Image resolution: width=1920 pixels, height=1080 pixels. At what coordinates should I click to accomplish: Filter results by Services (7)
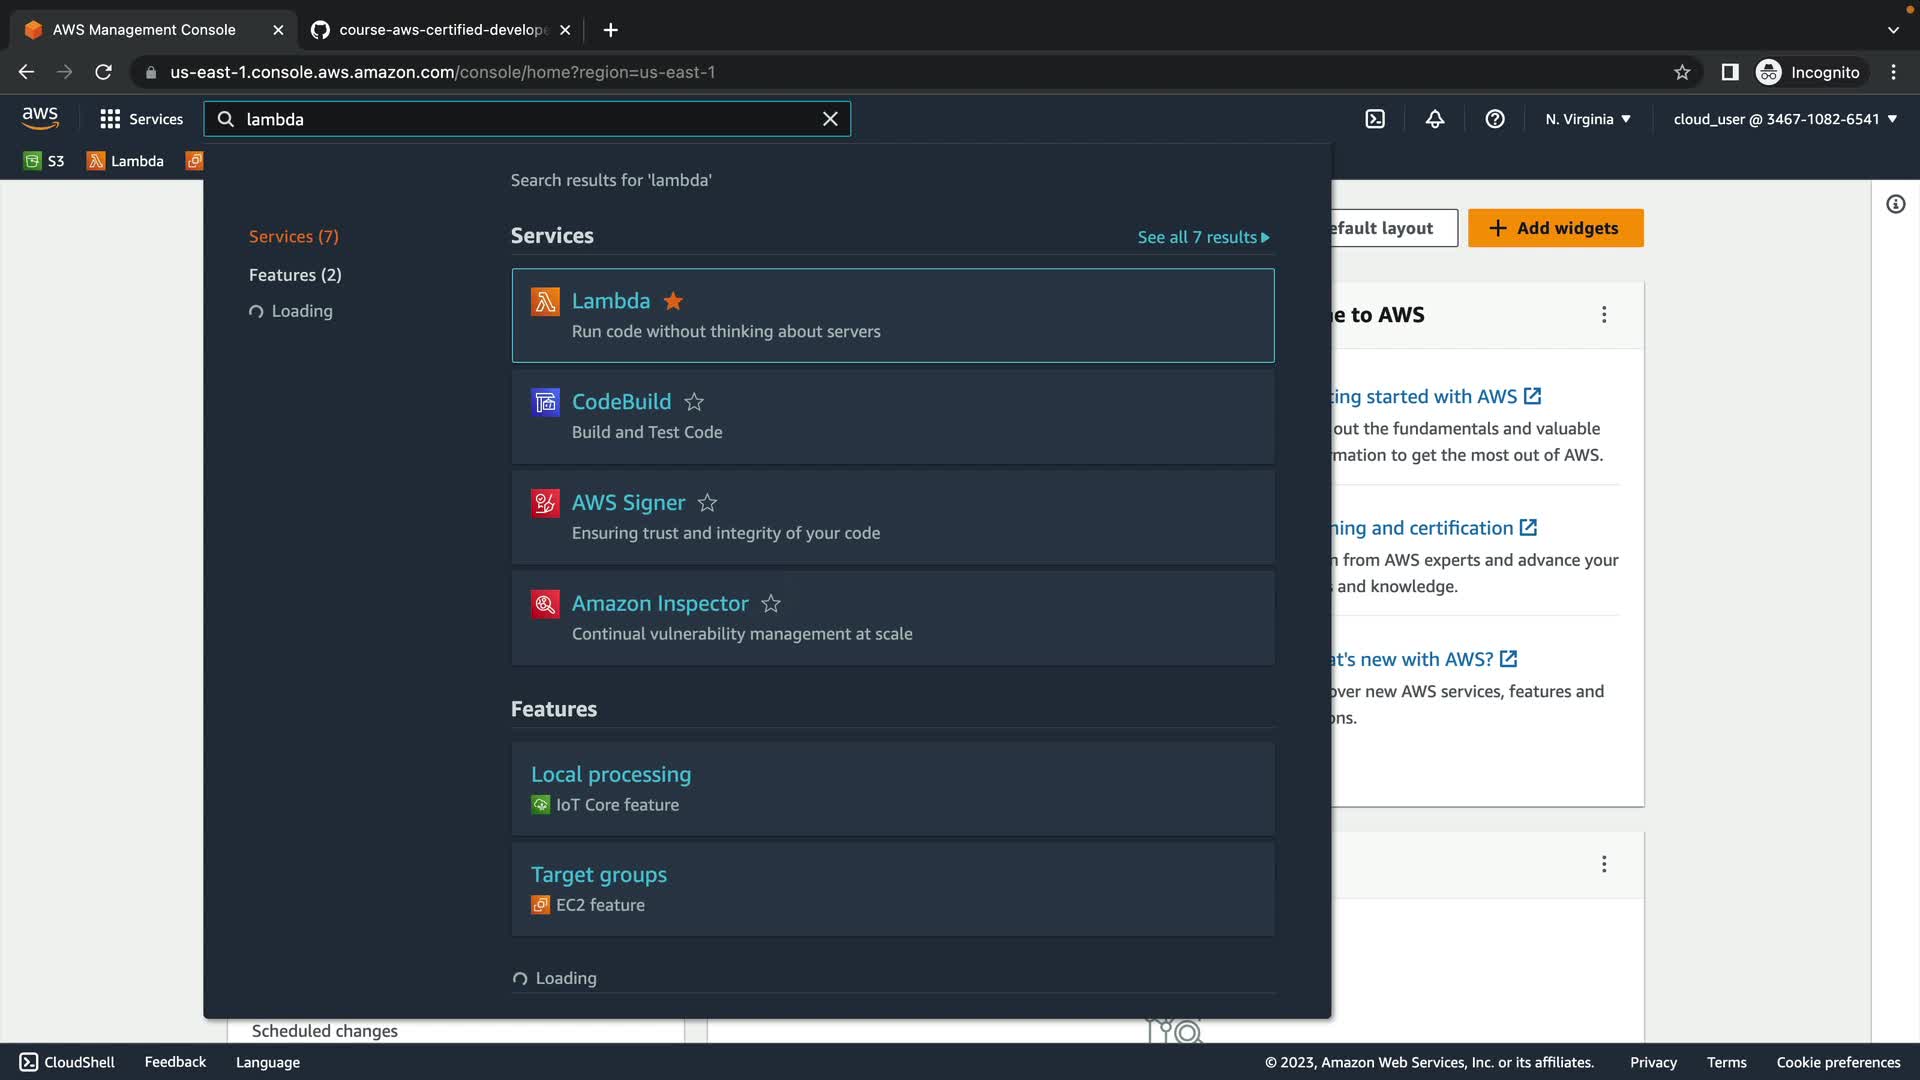click(293, 237)
